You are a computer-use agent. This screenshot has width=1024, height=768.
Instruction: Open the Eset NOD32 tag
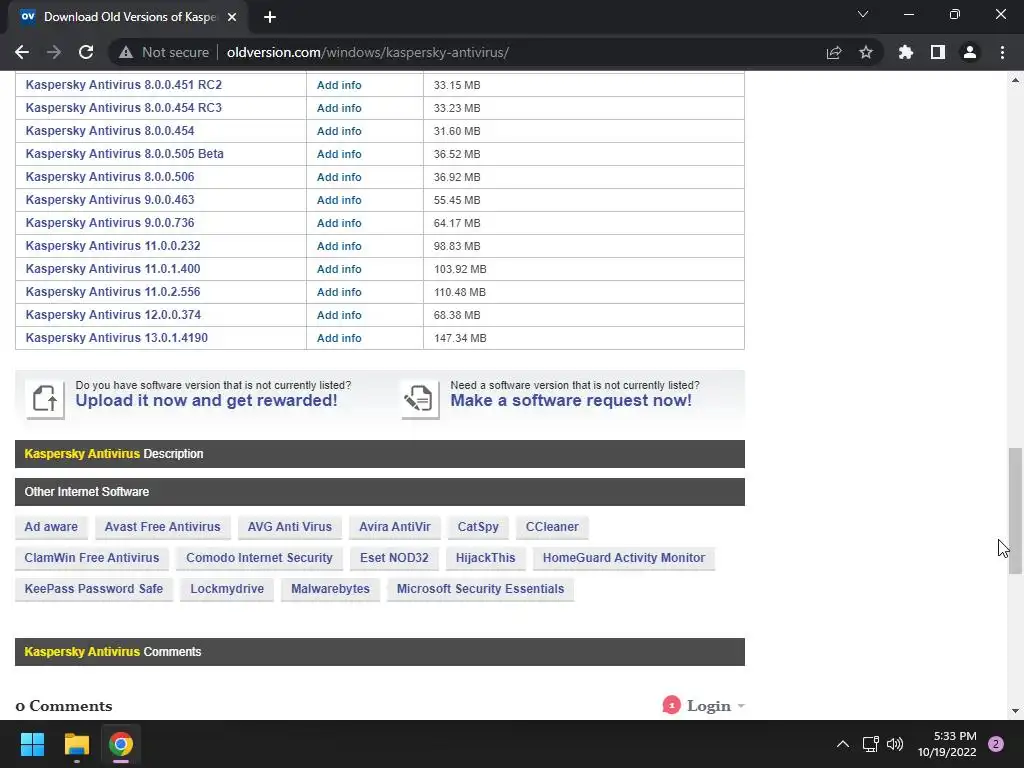tap(394, 558)
